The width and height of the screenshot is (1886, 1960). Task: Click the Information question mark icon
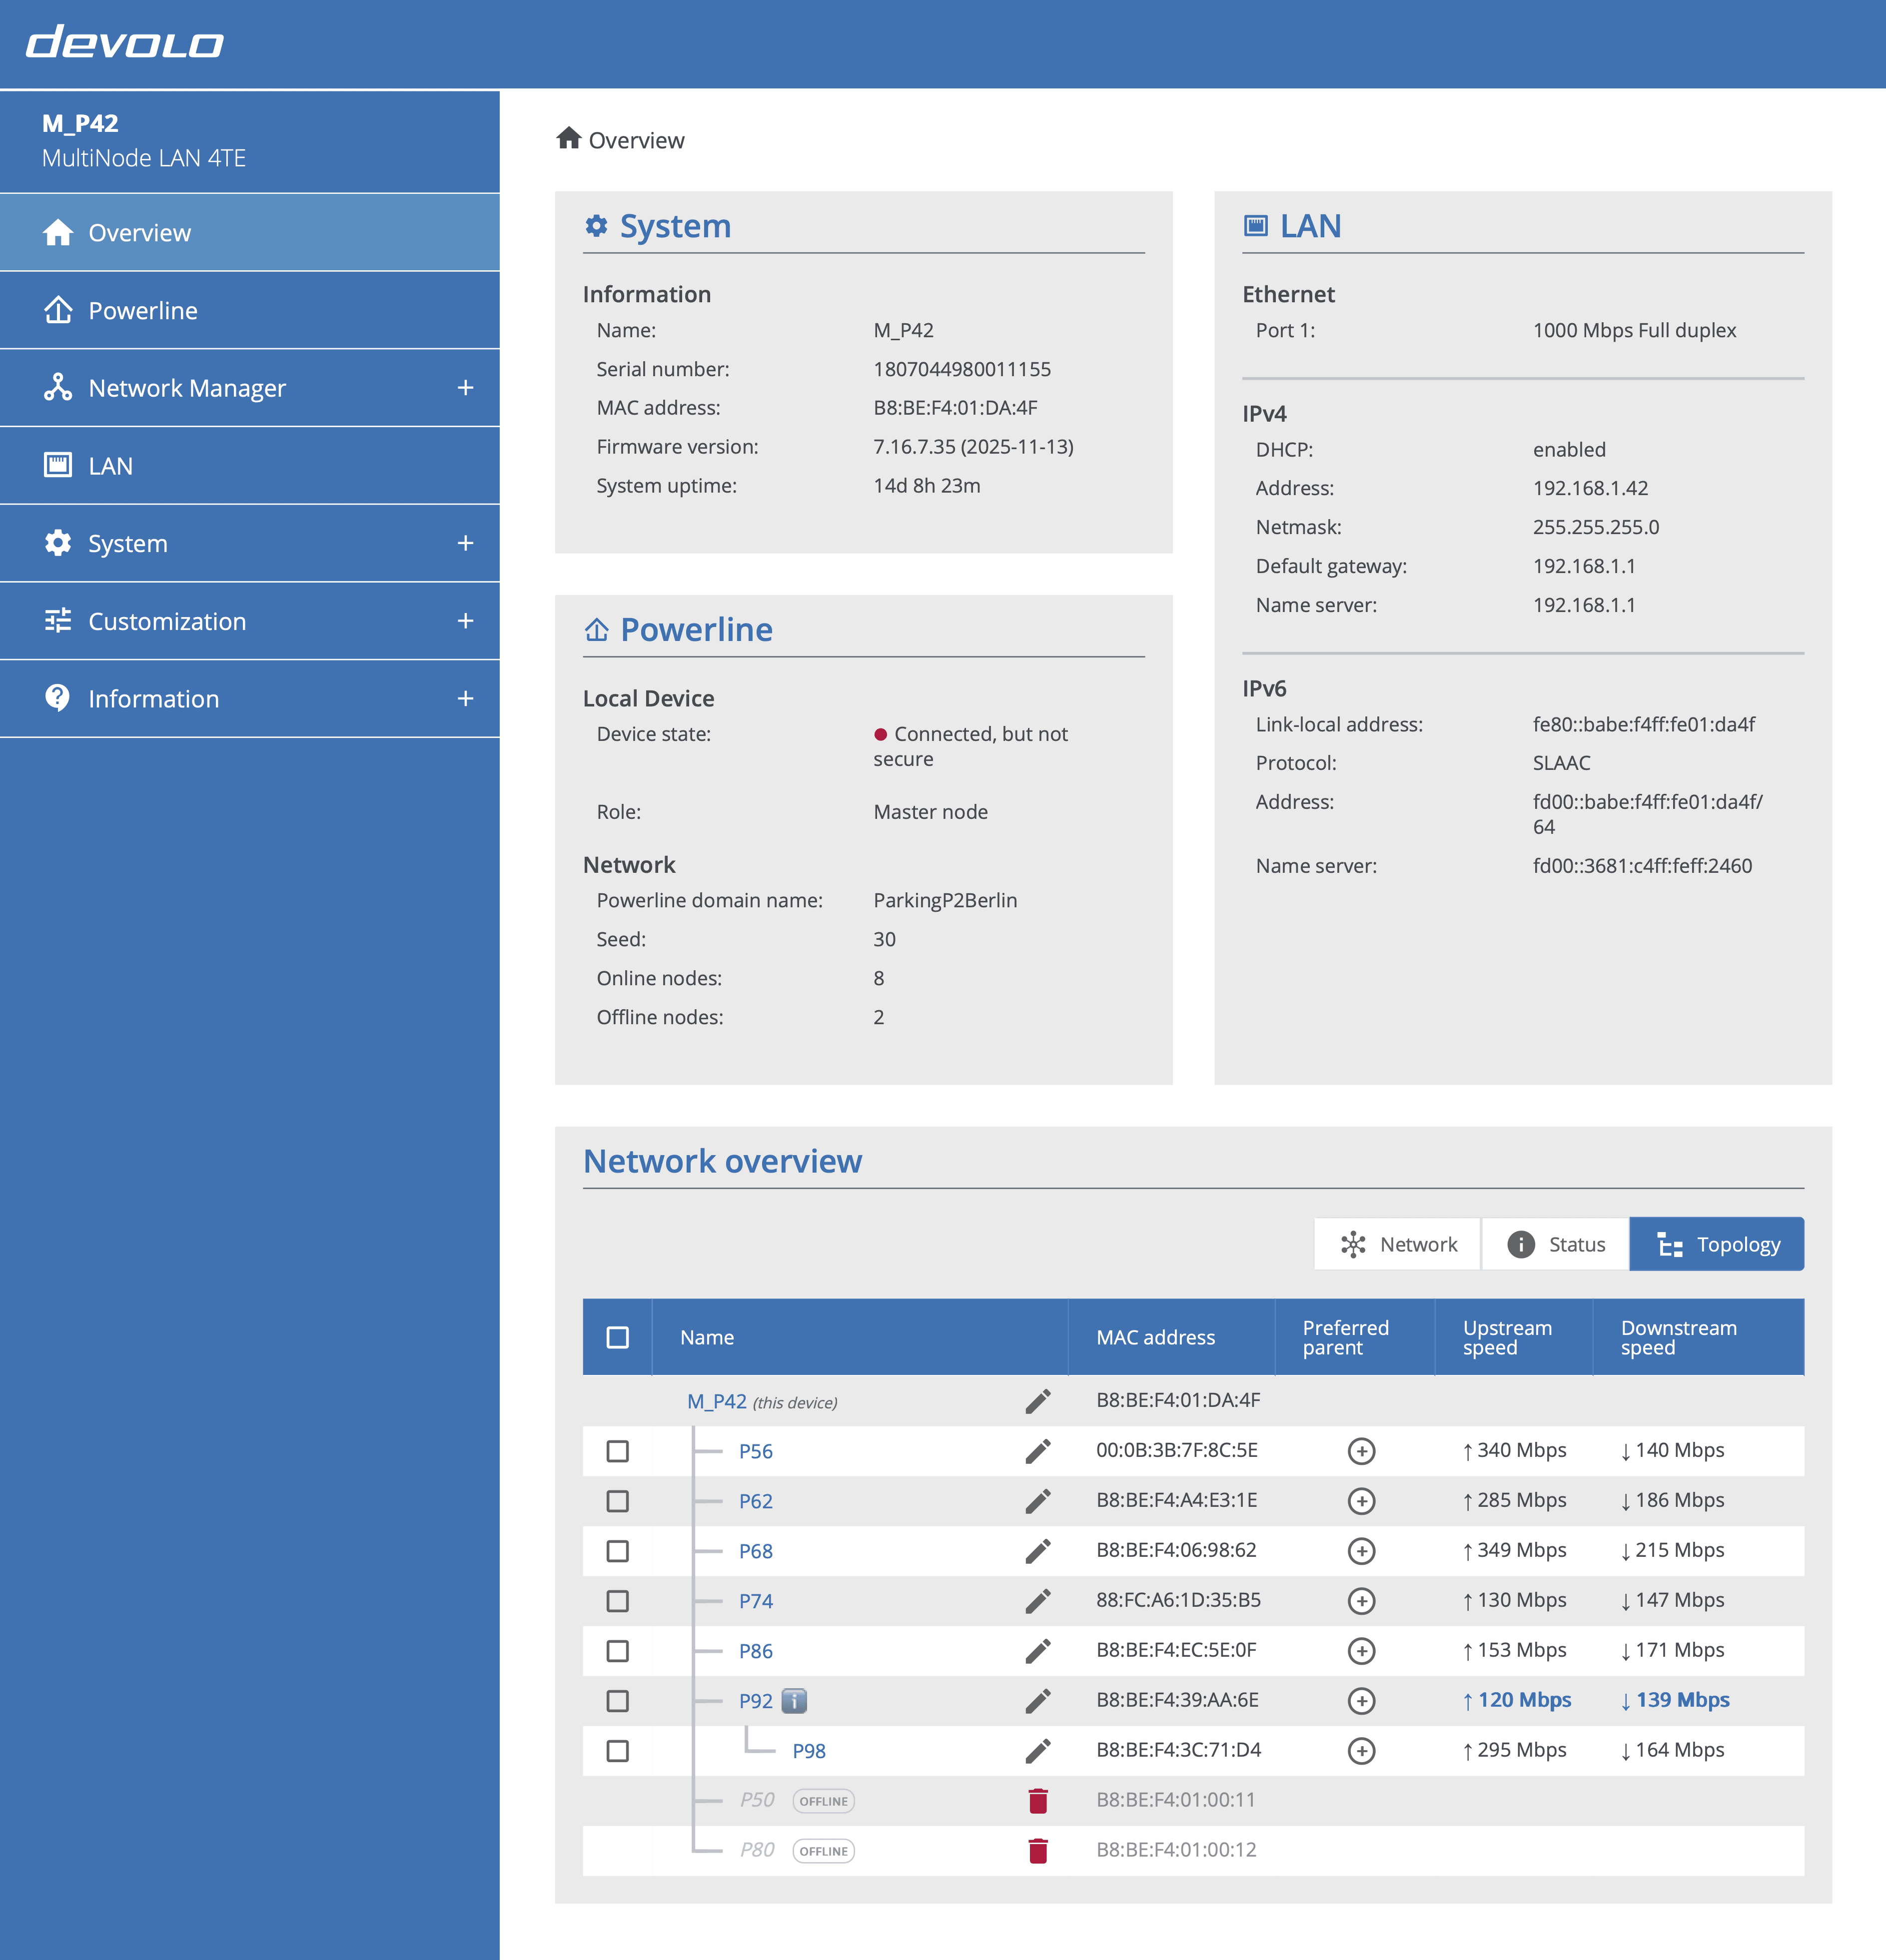(58, 698)
